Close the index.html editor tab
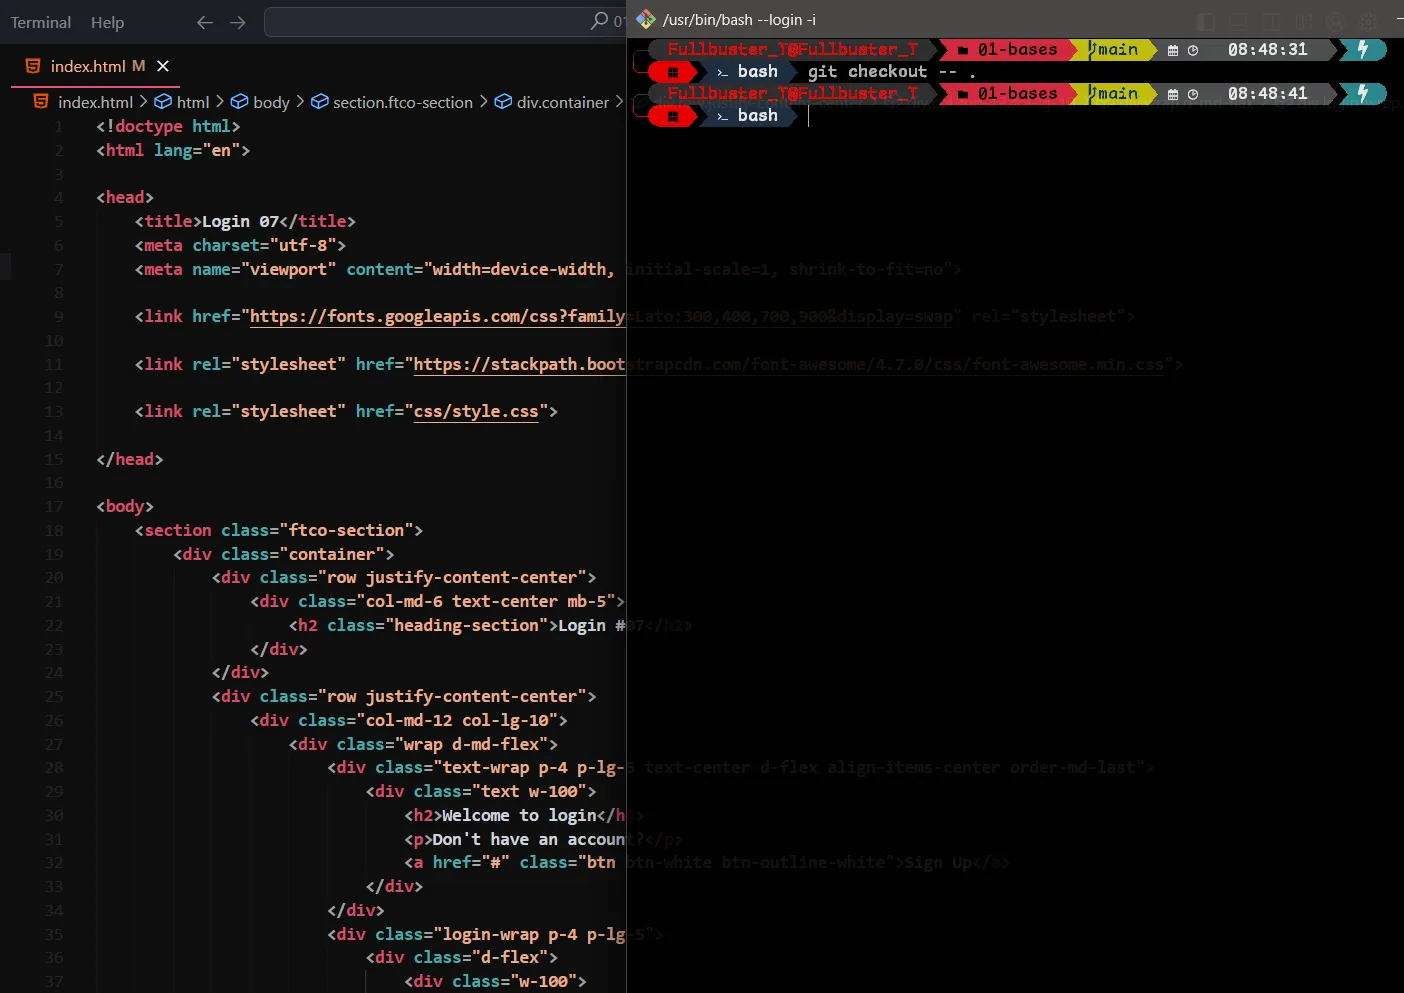The height and width of the screenshot is (993, 1404). tap(163, 66)
